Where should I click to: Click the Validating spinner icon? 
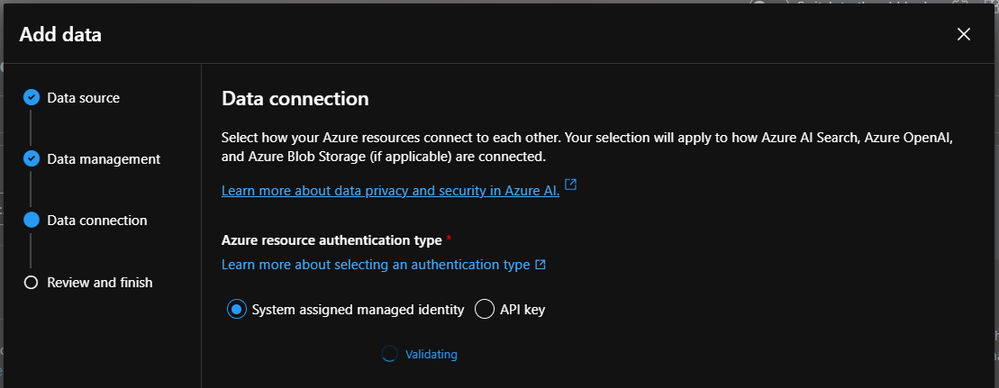click(x=389, y=354)
